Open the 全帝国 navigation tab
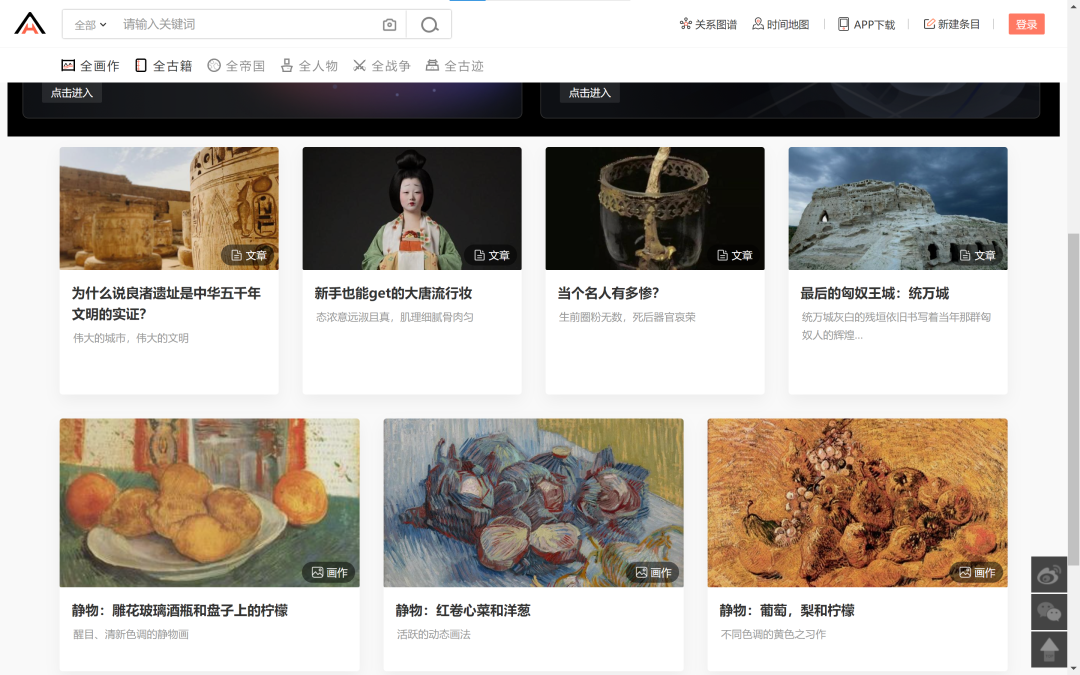 coord(236,65)
